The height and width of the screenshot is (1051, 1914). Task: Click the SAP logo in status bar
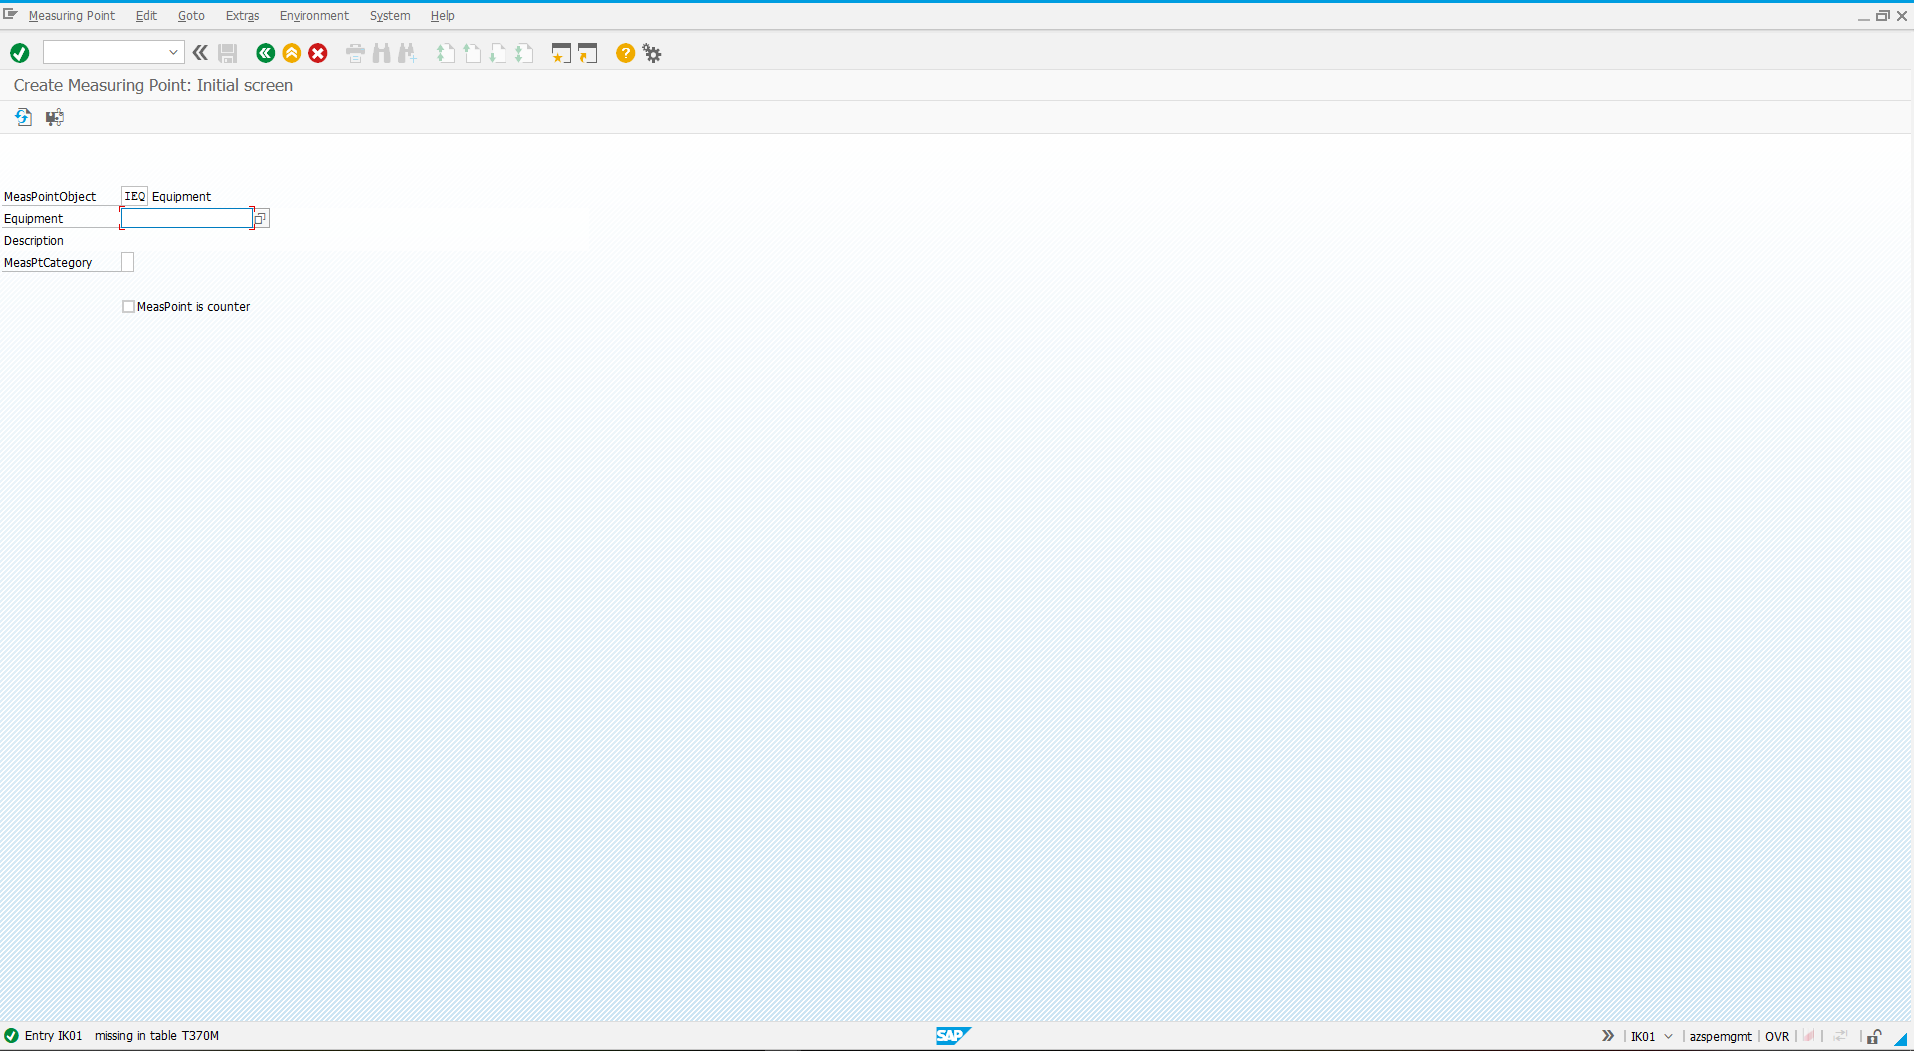(x=953, y=1036)
